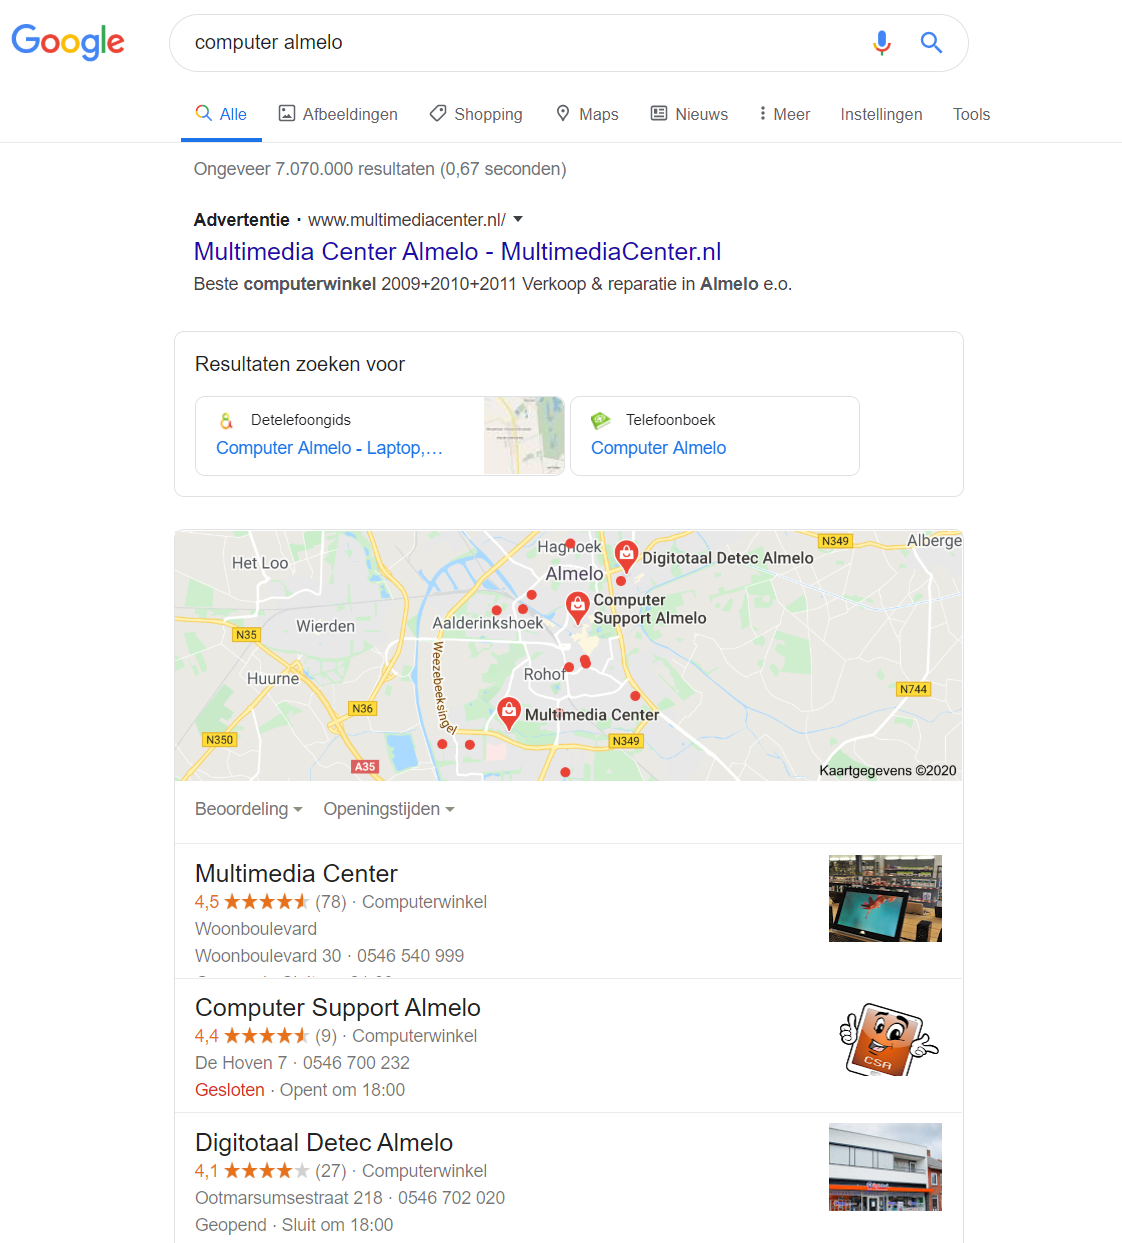Expand the Beoordeling filter dropdown
This screenshot has width=1122, height=1243.
tap(249, 809)
